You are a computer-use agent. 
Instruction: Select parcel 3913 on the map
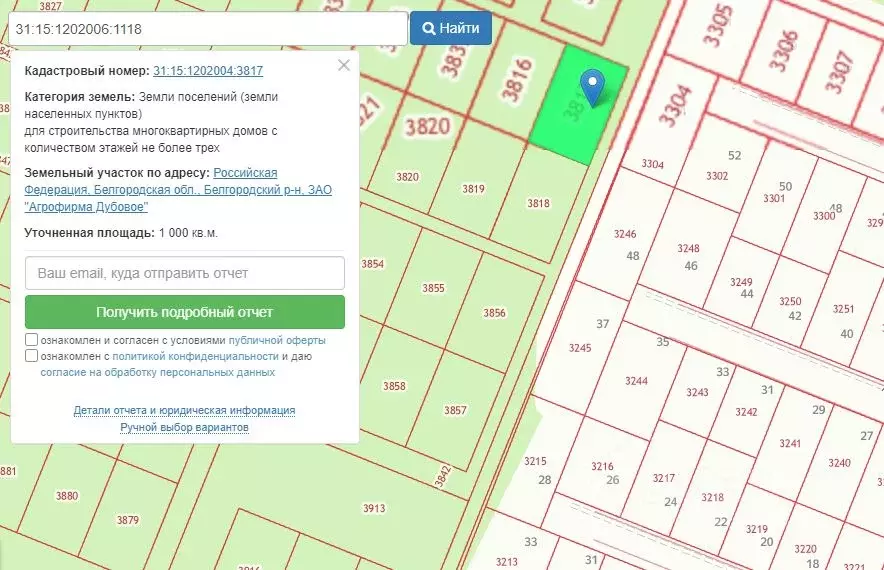click(x=374, y=508)
